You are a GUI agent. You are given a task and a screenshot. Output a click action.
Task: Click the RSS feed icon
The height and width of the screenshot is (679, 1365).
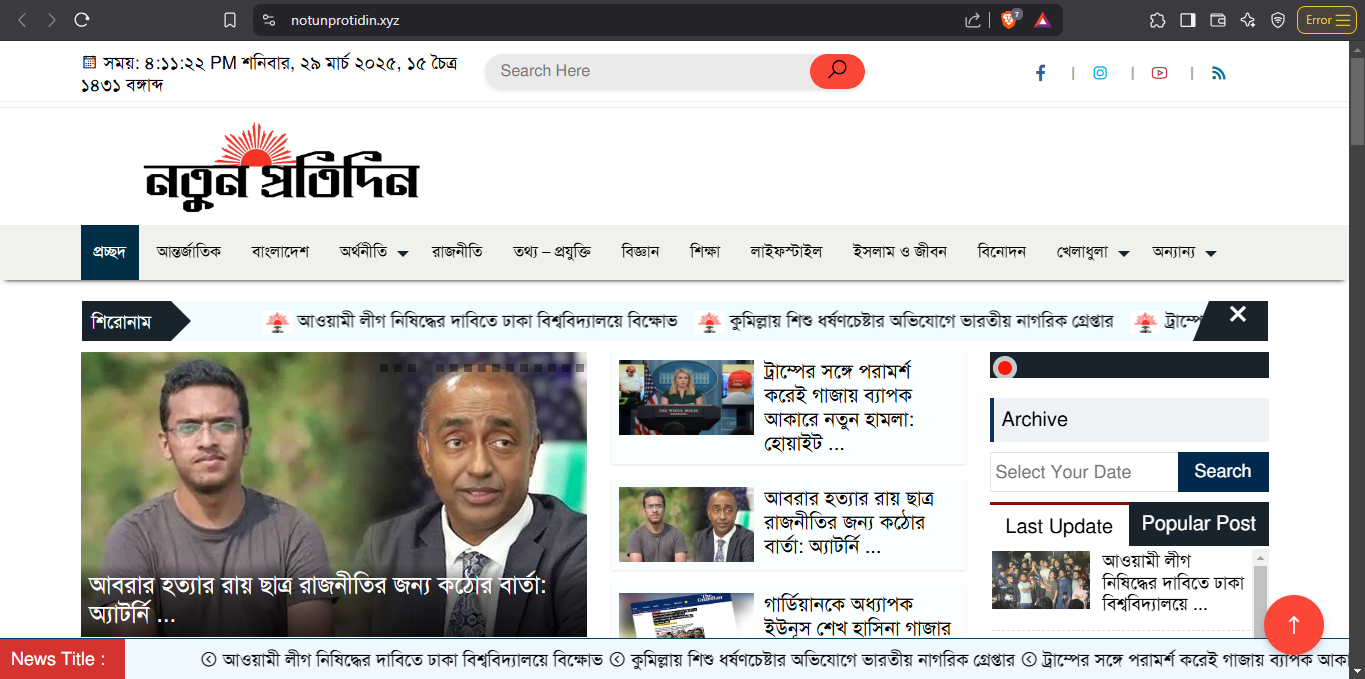coord(1218,73)
